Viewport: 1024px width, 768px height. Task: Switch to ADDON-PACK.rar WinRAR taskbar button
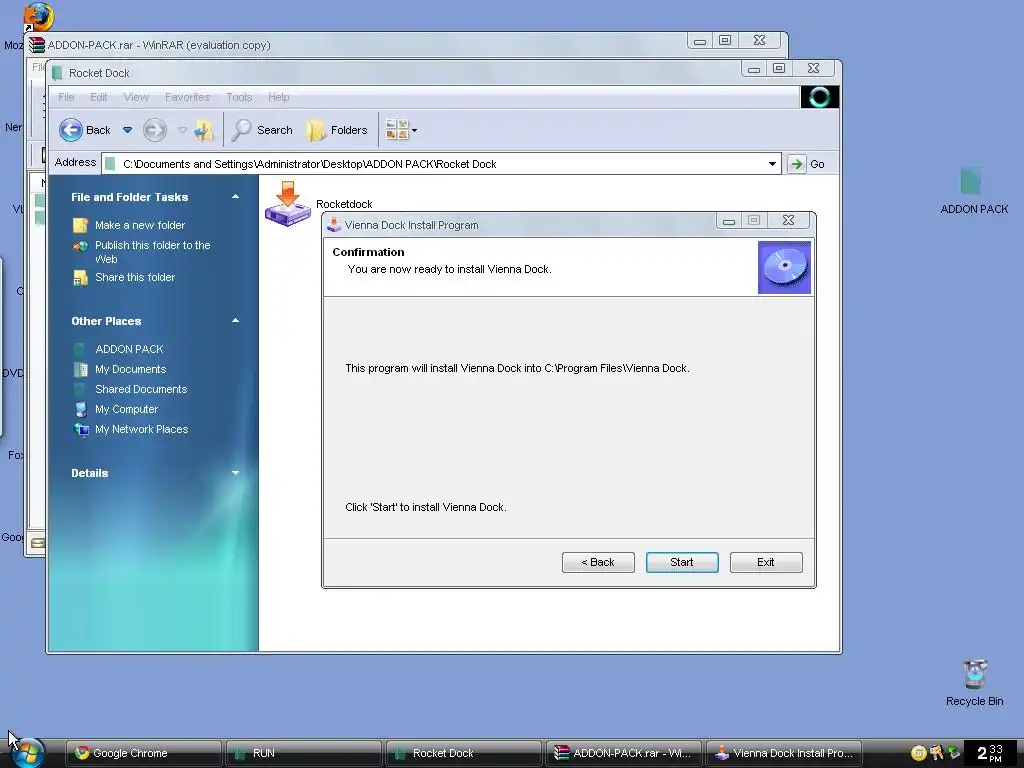coord(624,753)
